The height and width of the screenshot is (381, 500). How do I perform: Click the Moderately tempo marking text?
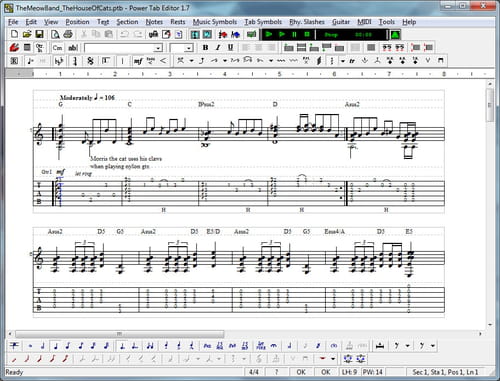(76, 98)
